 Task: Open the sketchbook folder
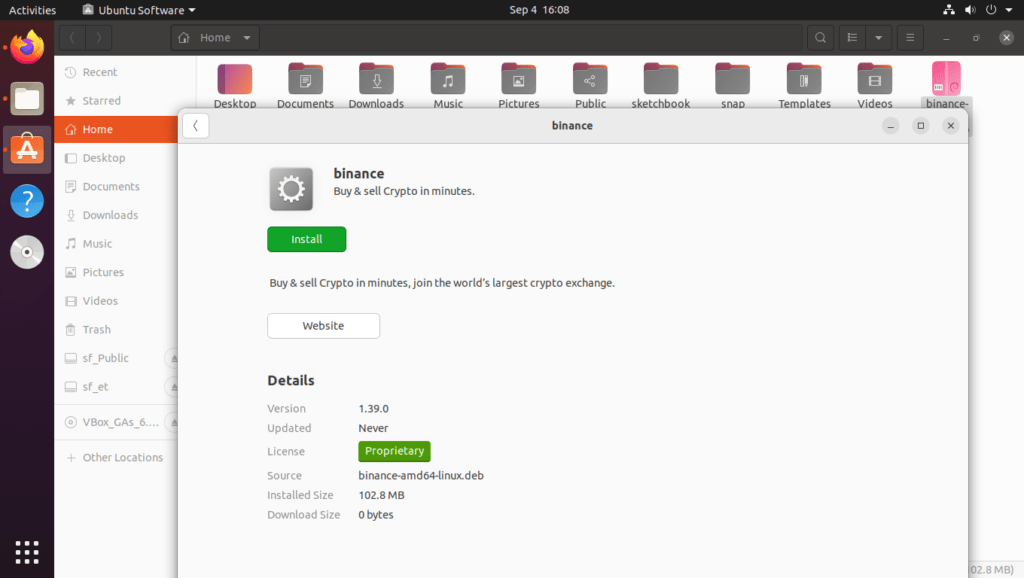661,86
